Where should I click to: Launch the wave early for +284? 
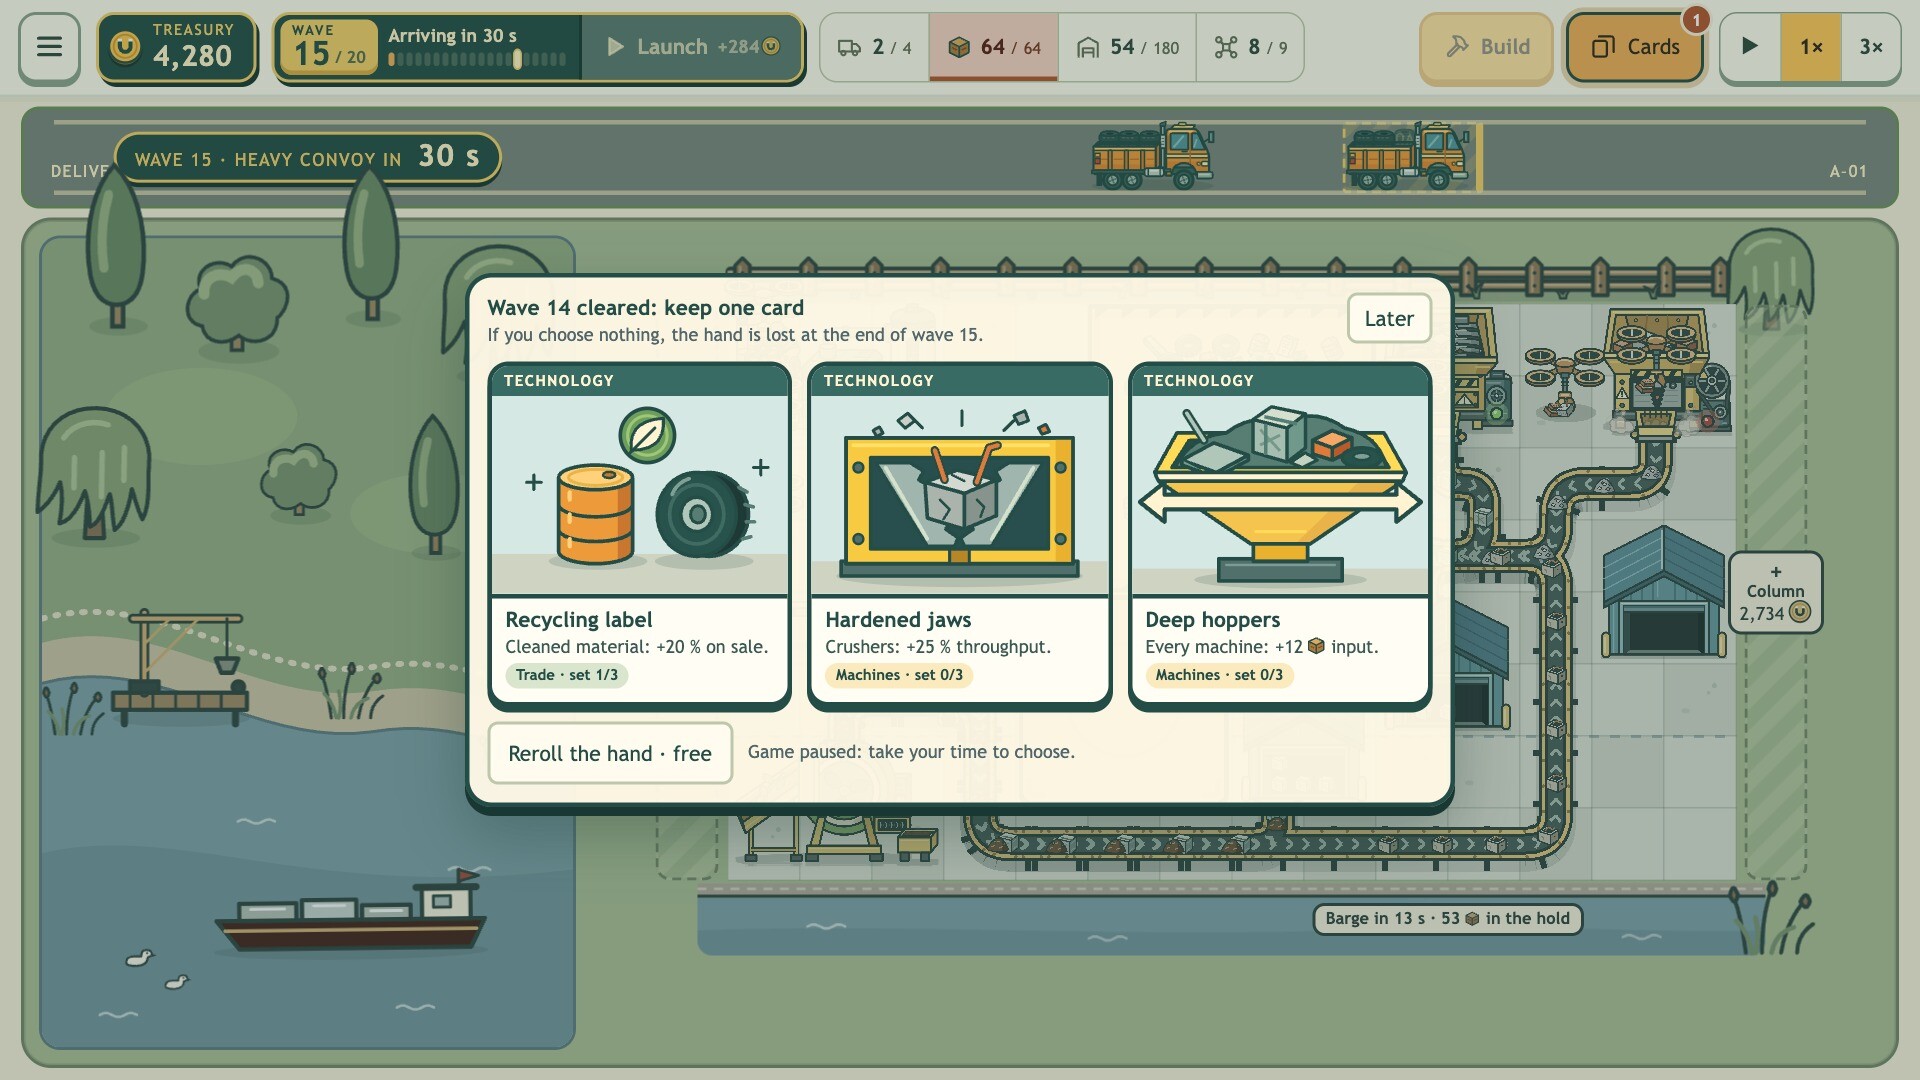click(x=692, y=47)
